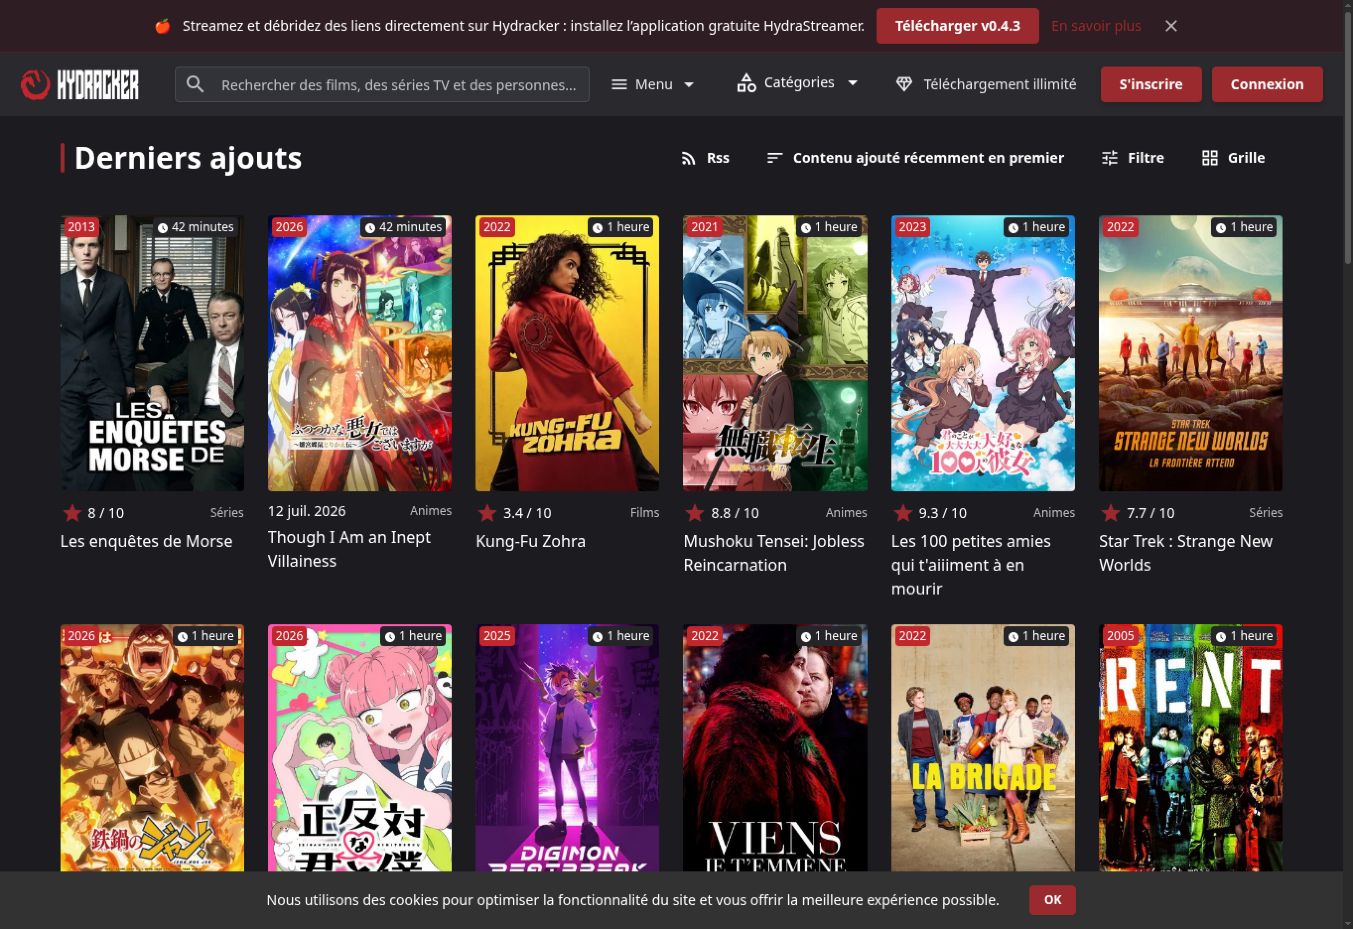1353x929 pixels.
Task: Open the Mushoku Tensei poster
Action: 775,353
